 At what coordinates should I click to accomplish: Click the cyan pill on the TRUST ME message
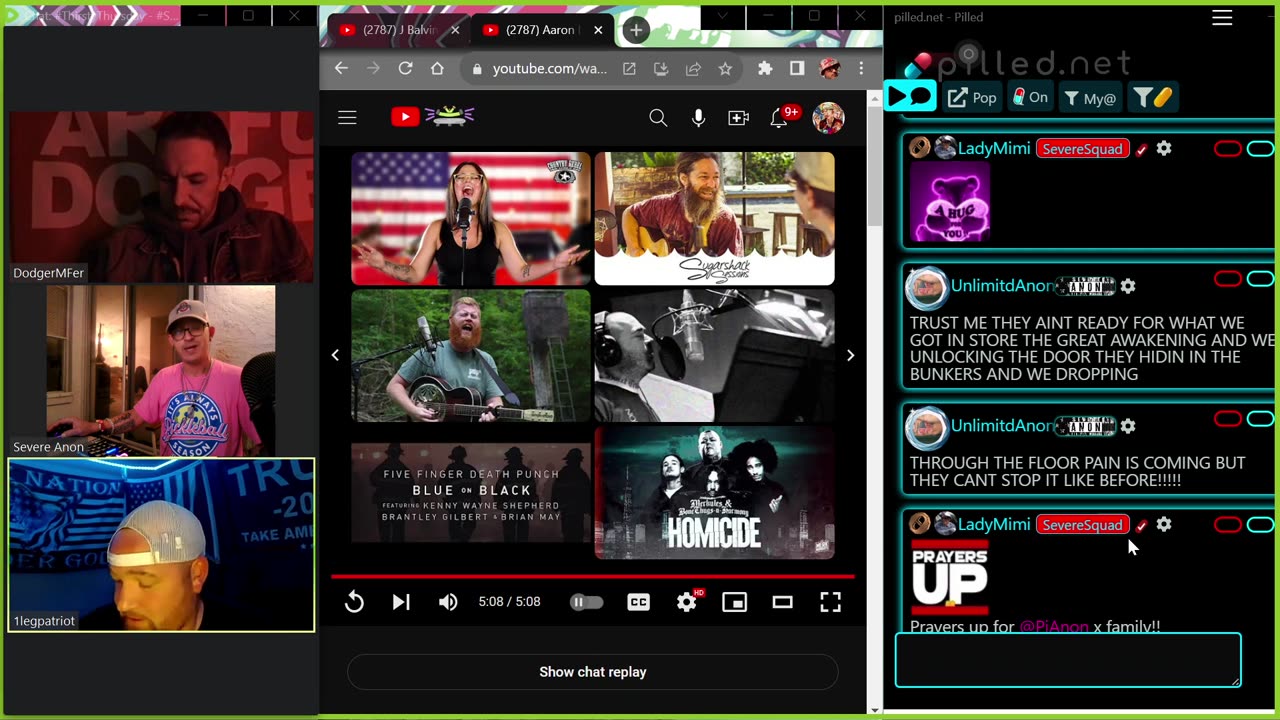1260,279
